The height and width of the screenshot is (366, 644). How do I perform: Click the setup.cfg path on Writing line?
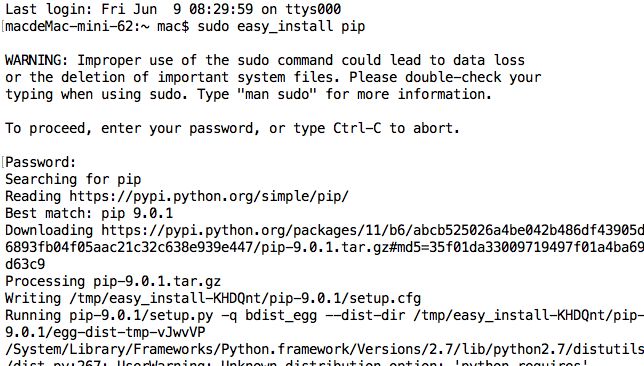pos(245,298)
